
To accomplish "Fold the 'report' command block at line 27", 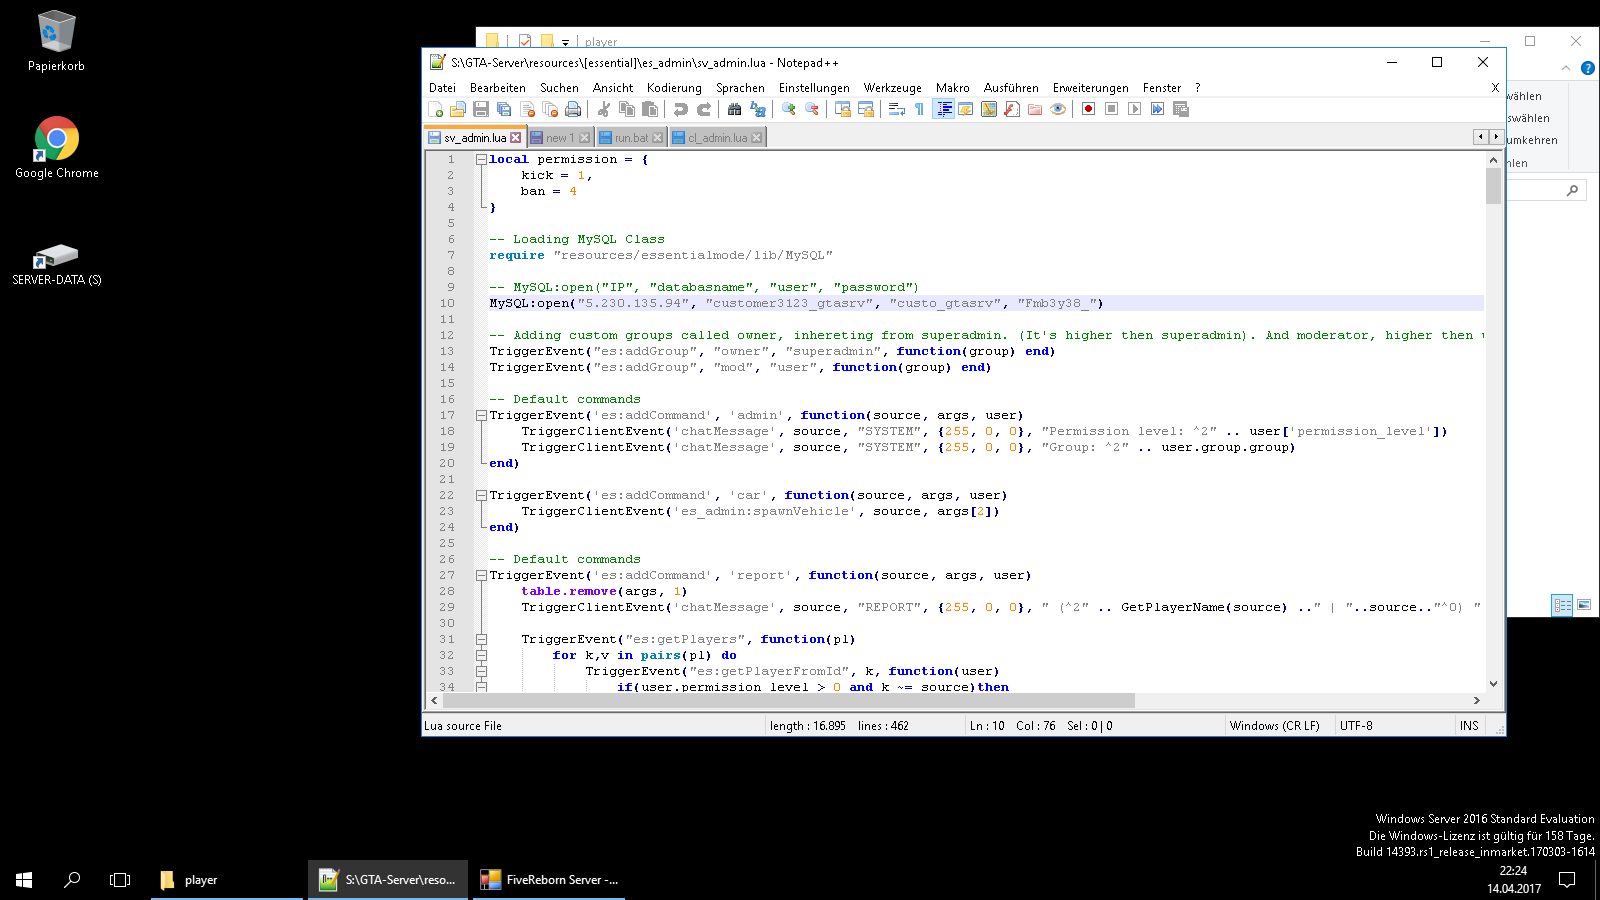I will tap(481, 575).
